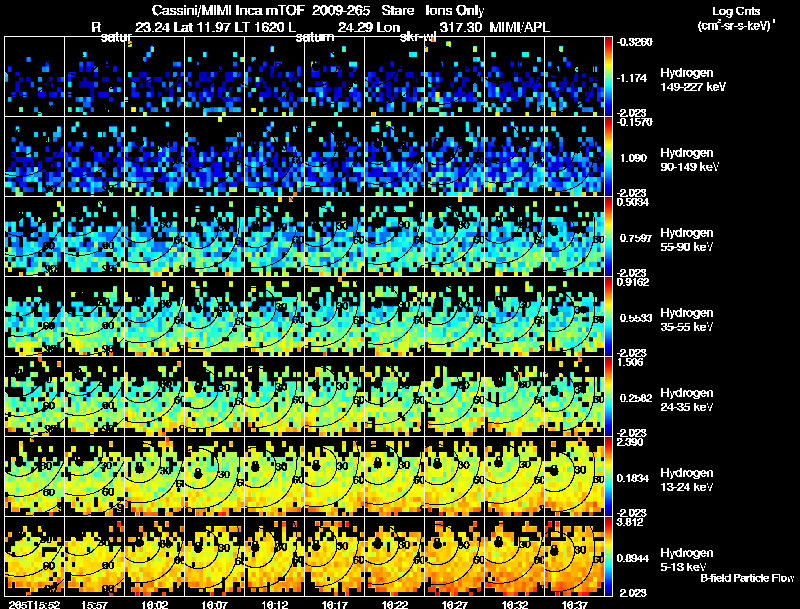Open the 149-227 keV image panel at 16:22
Viewport: 800px width, 609px height.
(395, 76)
